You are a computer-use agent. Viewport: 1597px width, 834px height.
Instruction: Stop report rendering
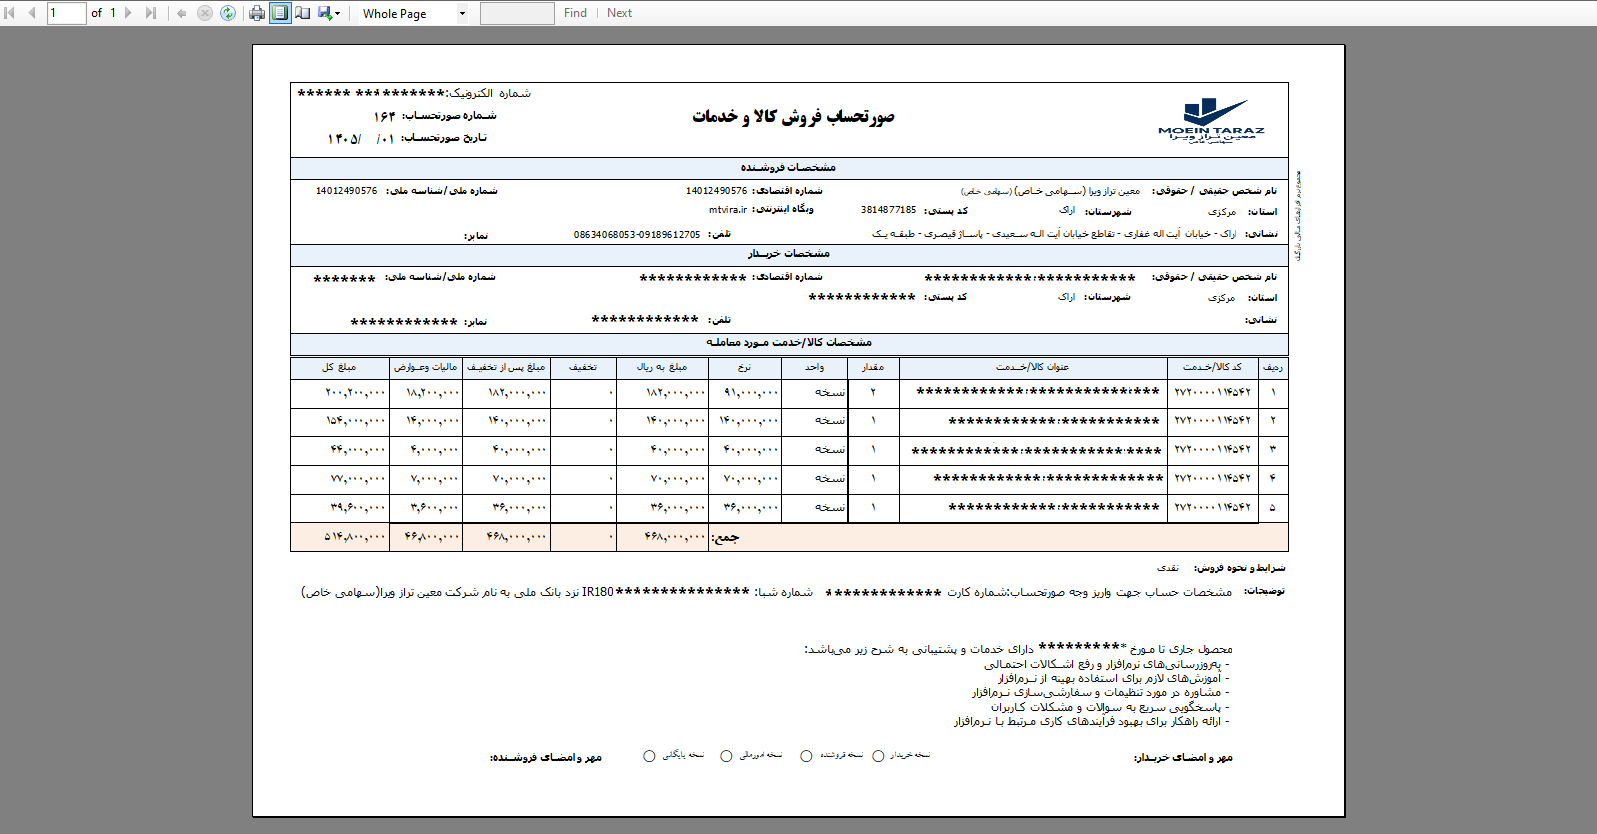click(205, 13)
